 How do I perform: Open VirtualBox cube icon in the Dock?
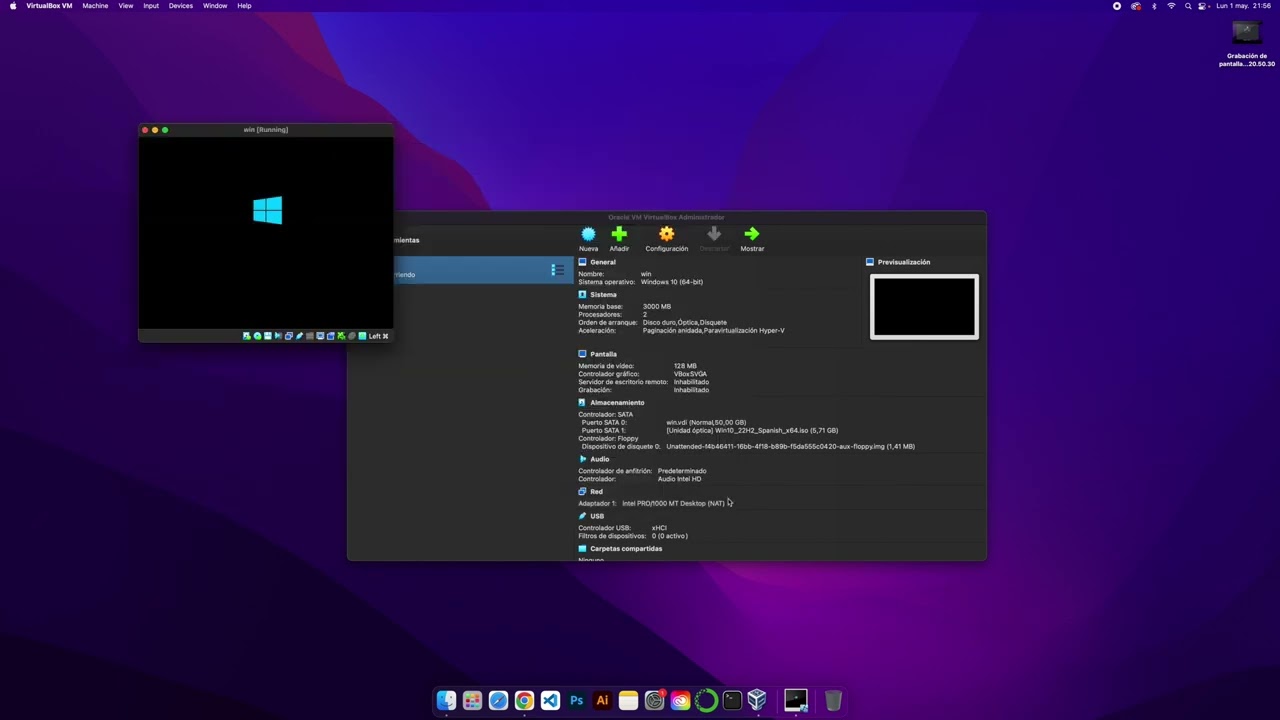point(758,700)
